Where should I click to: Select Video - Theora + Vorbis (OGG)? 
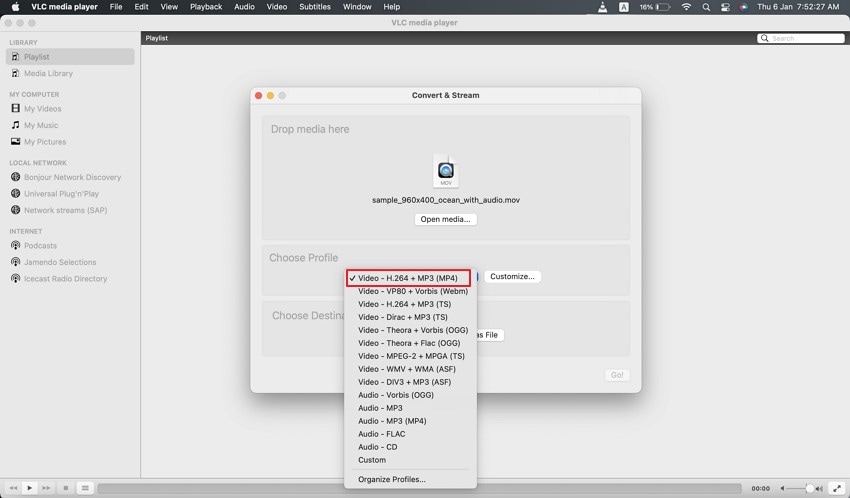[411, 330]
